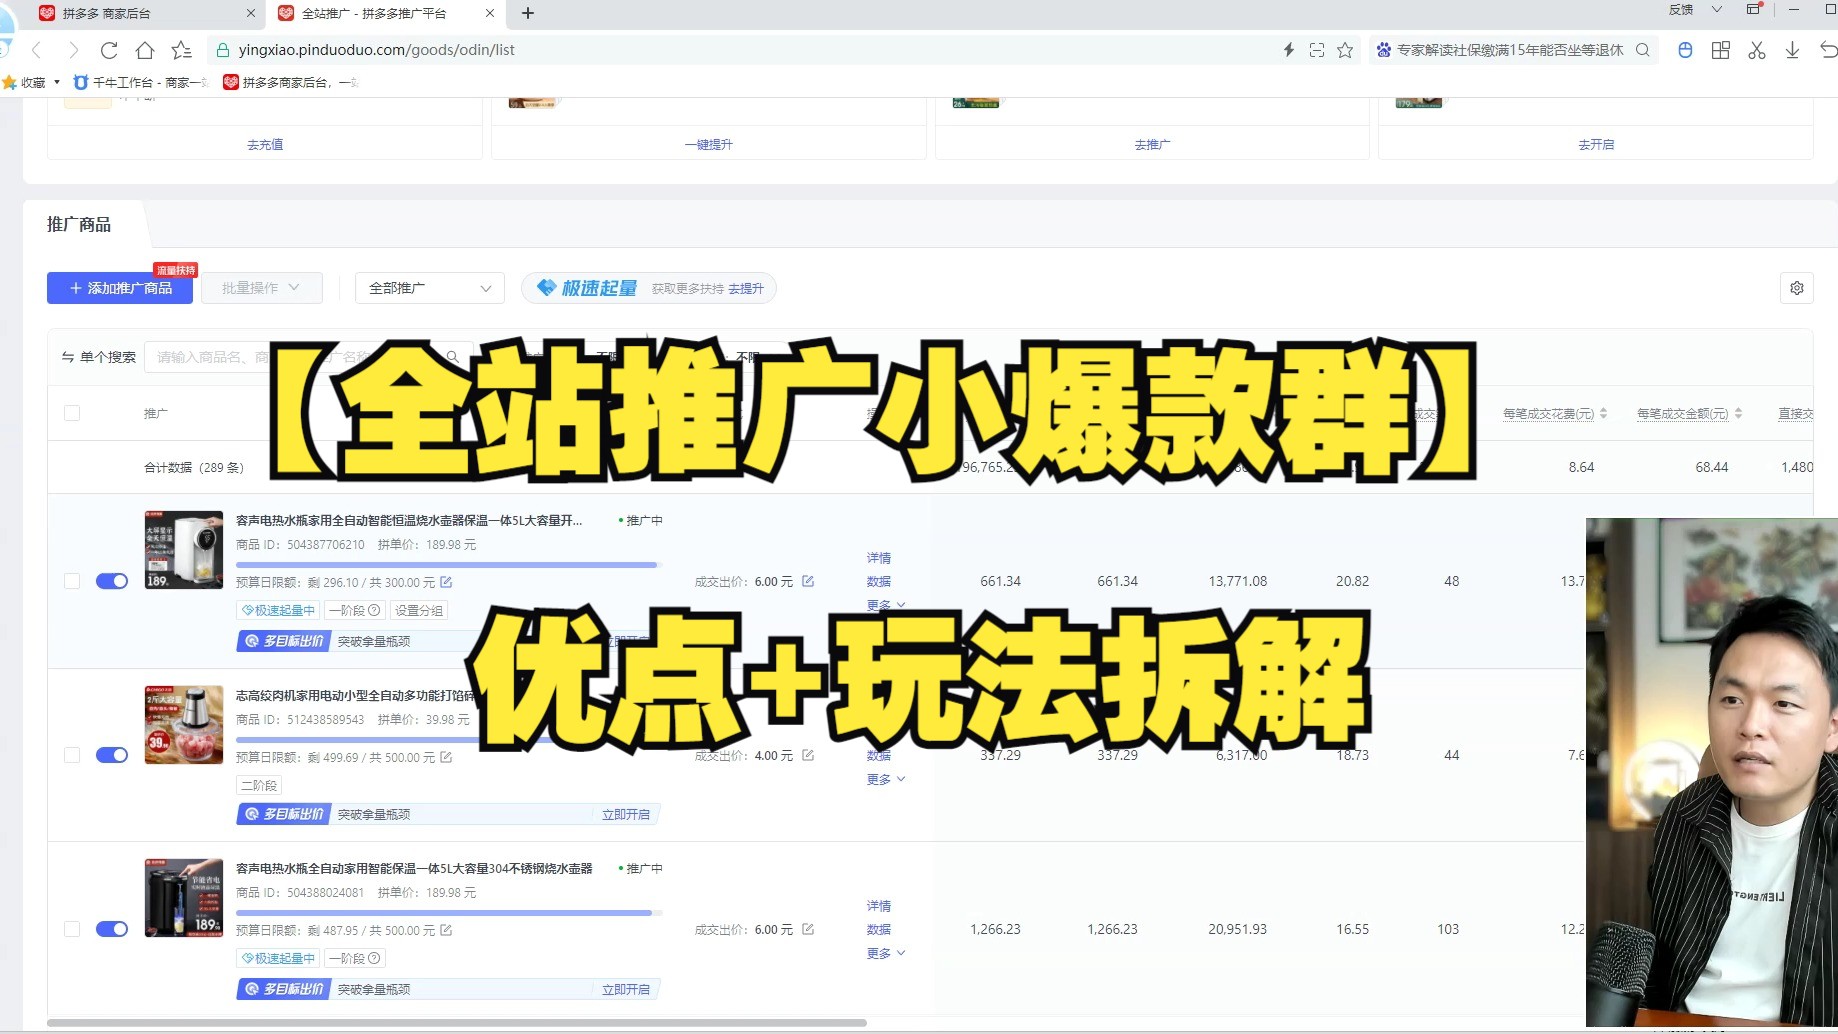
Task: Edit the 4.00 元 bid price
Action: [808, 755]
